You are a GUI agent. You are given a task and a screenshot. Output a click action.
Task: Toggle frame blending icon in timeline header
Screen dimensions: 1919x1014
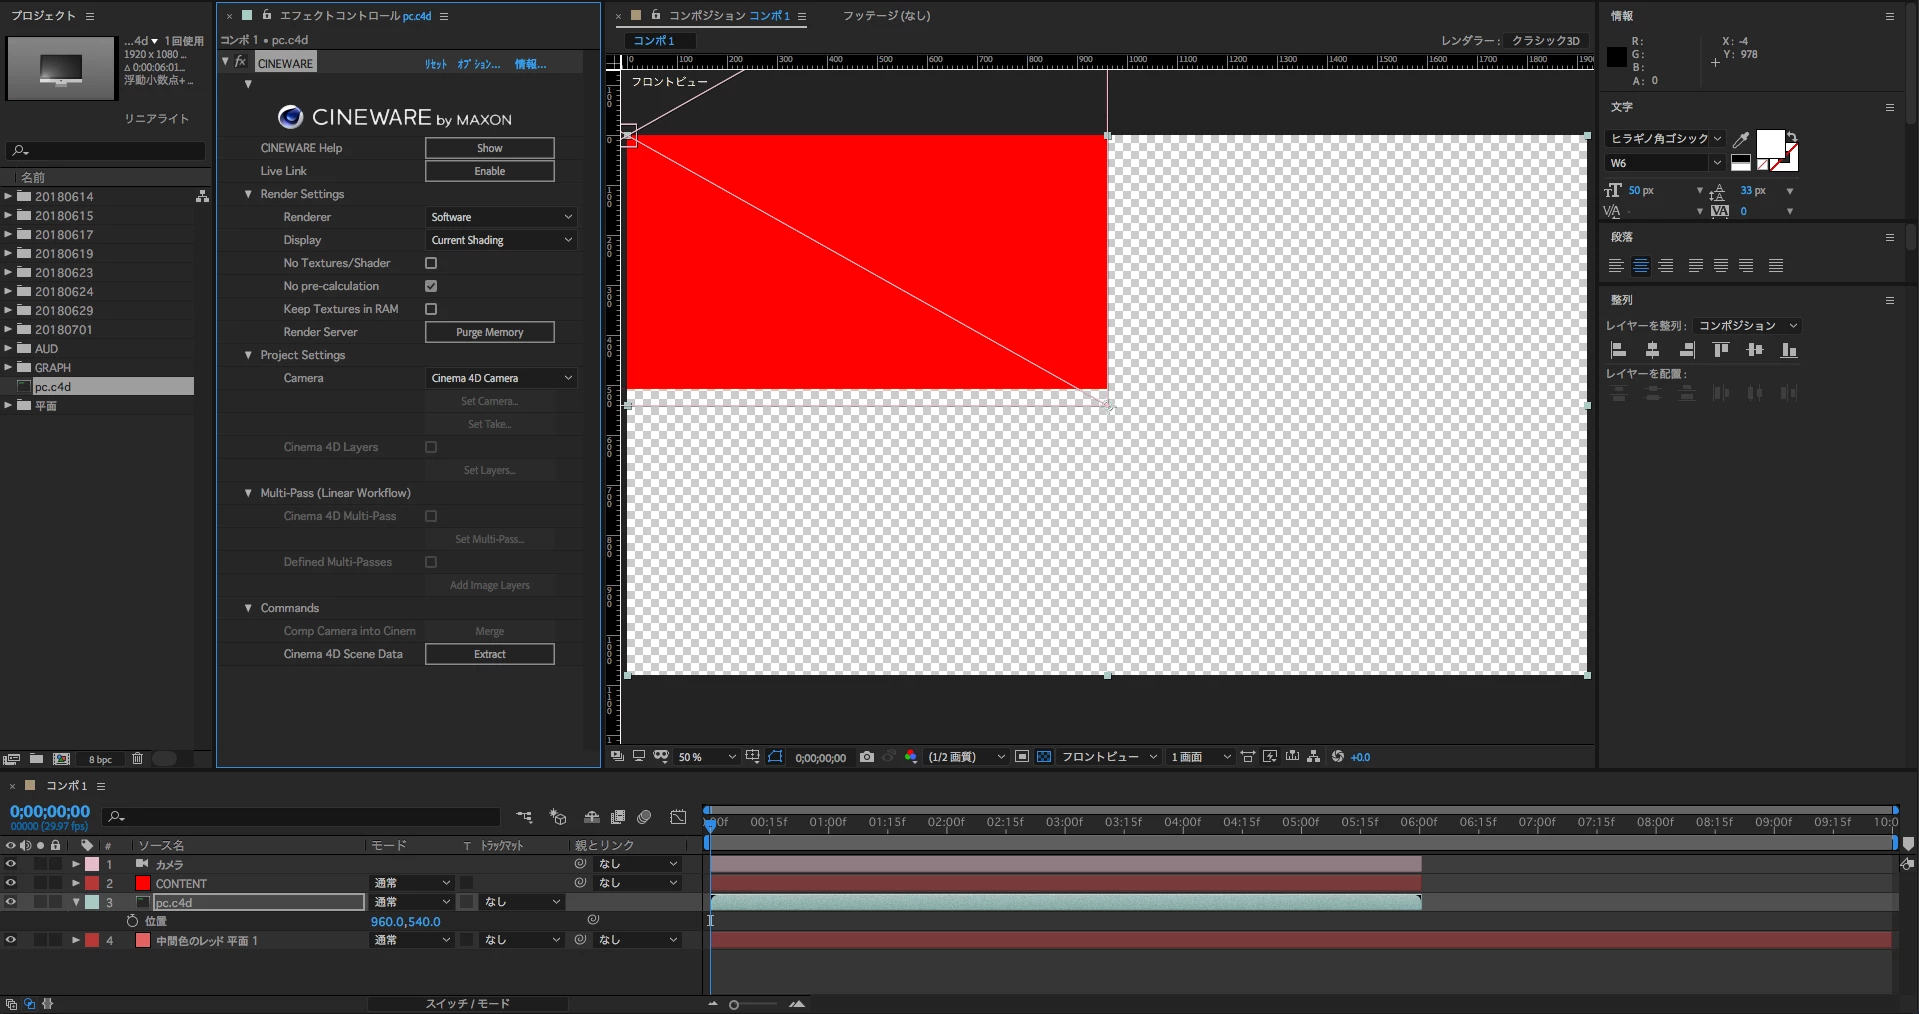pyautogui.click(x=618, y=817)
